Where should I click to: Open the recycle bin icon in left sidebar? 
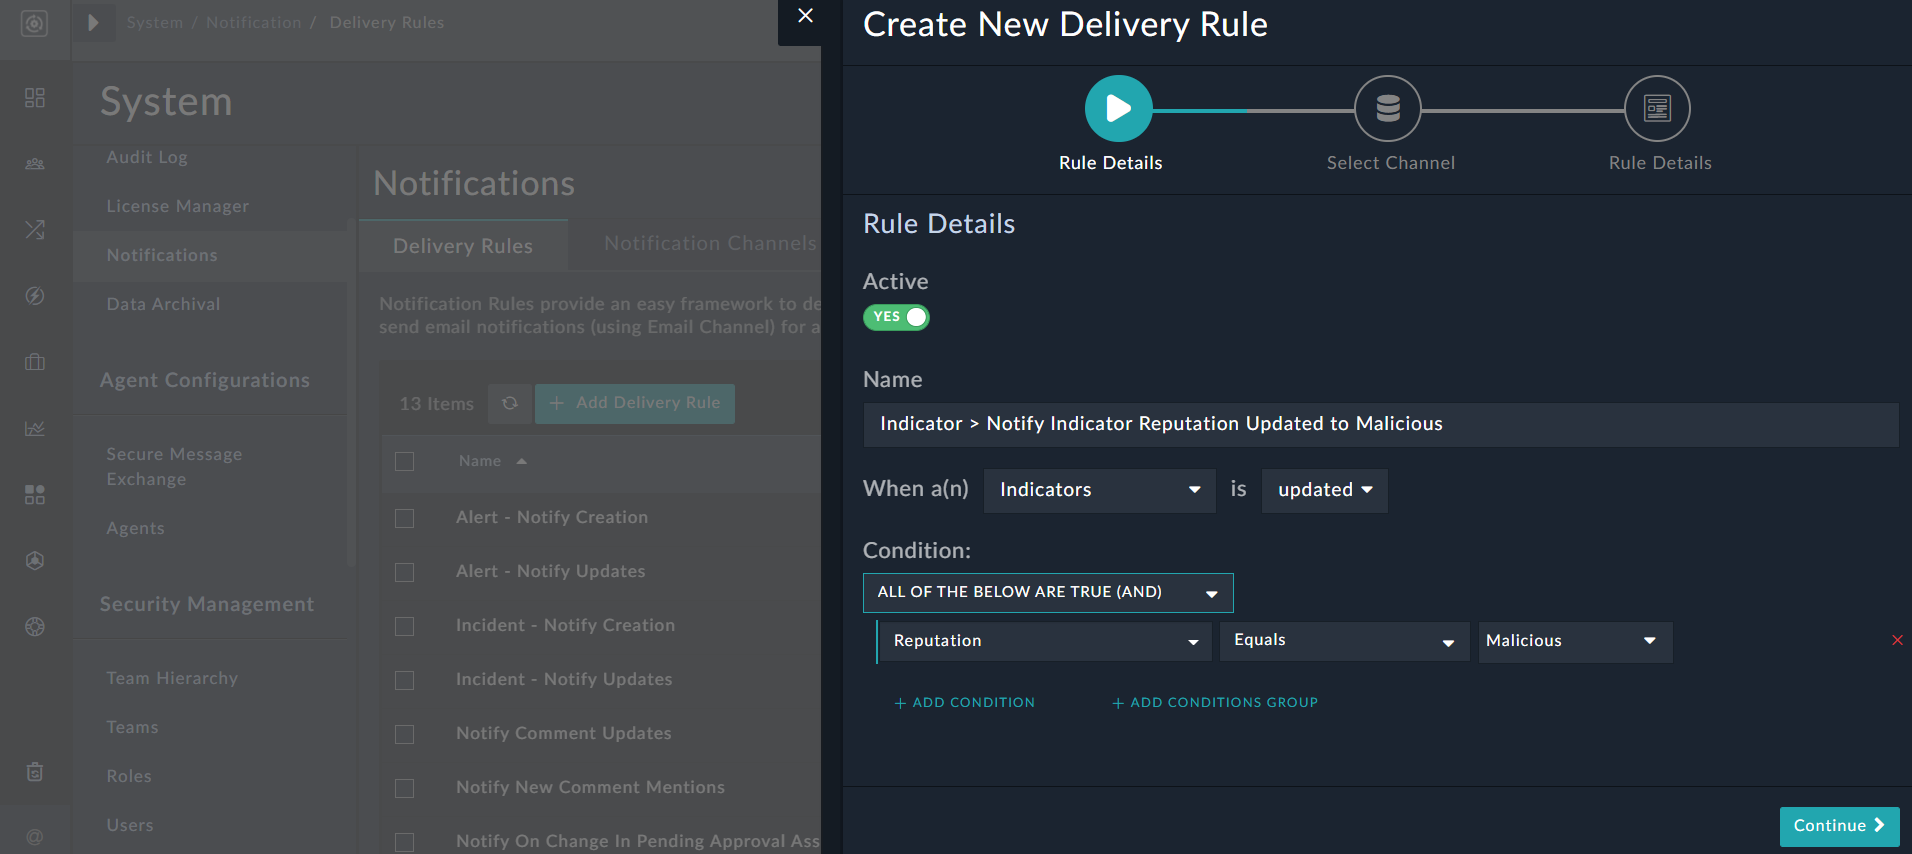35,772
